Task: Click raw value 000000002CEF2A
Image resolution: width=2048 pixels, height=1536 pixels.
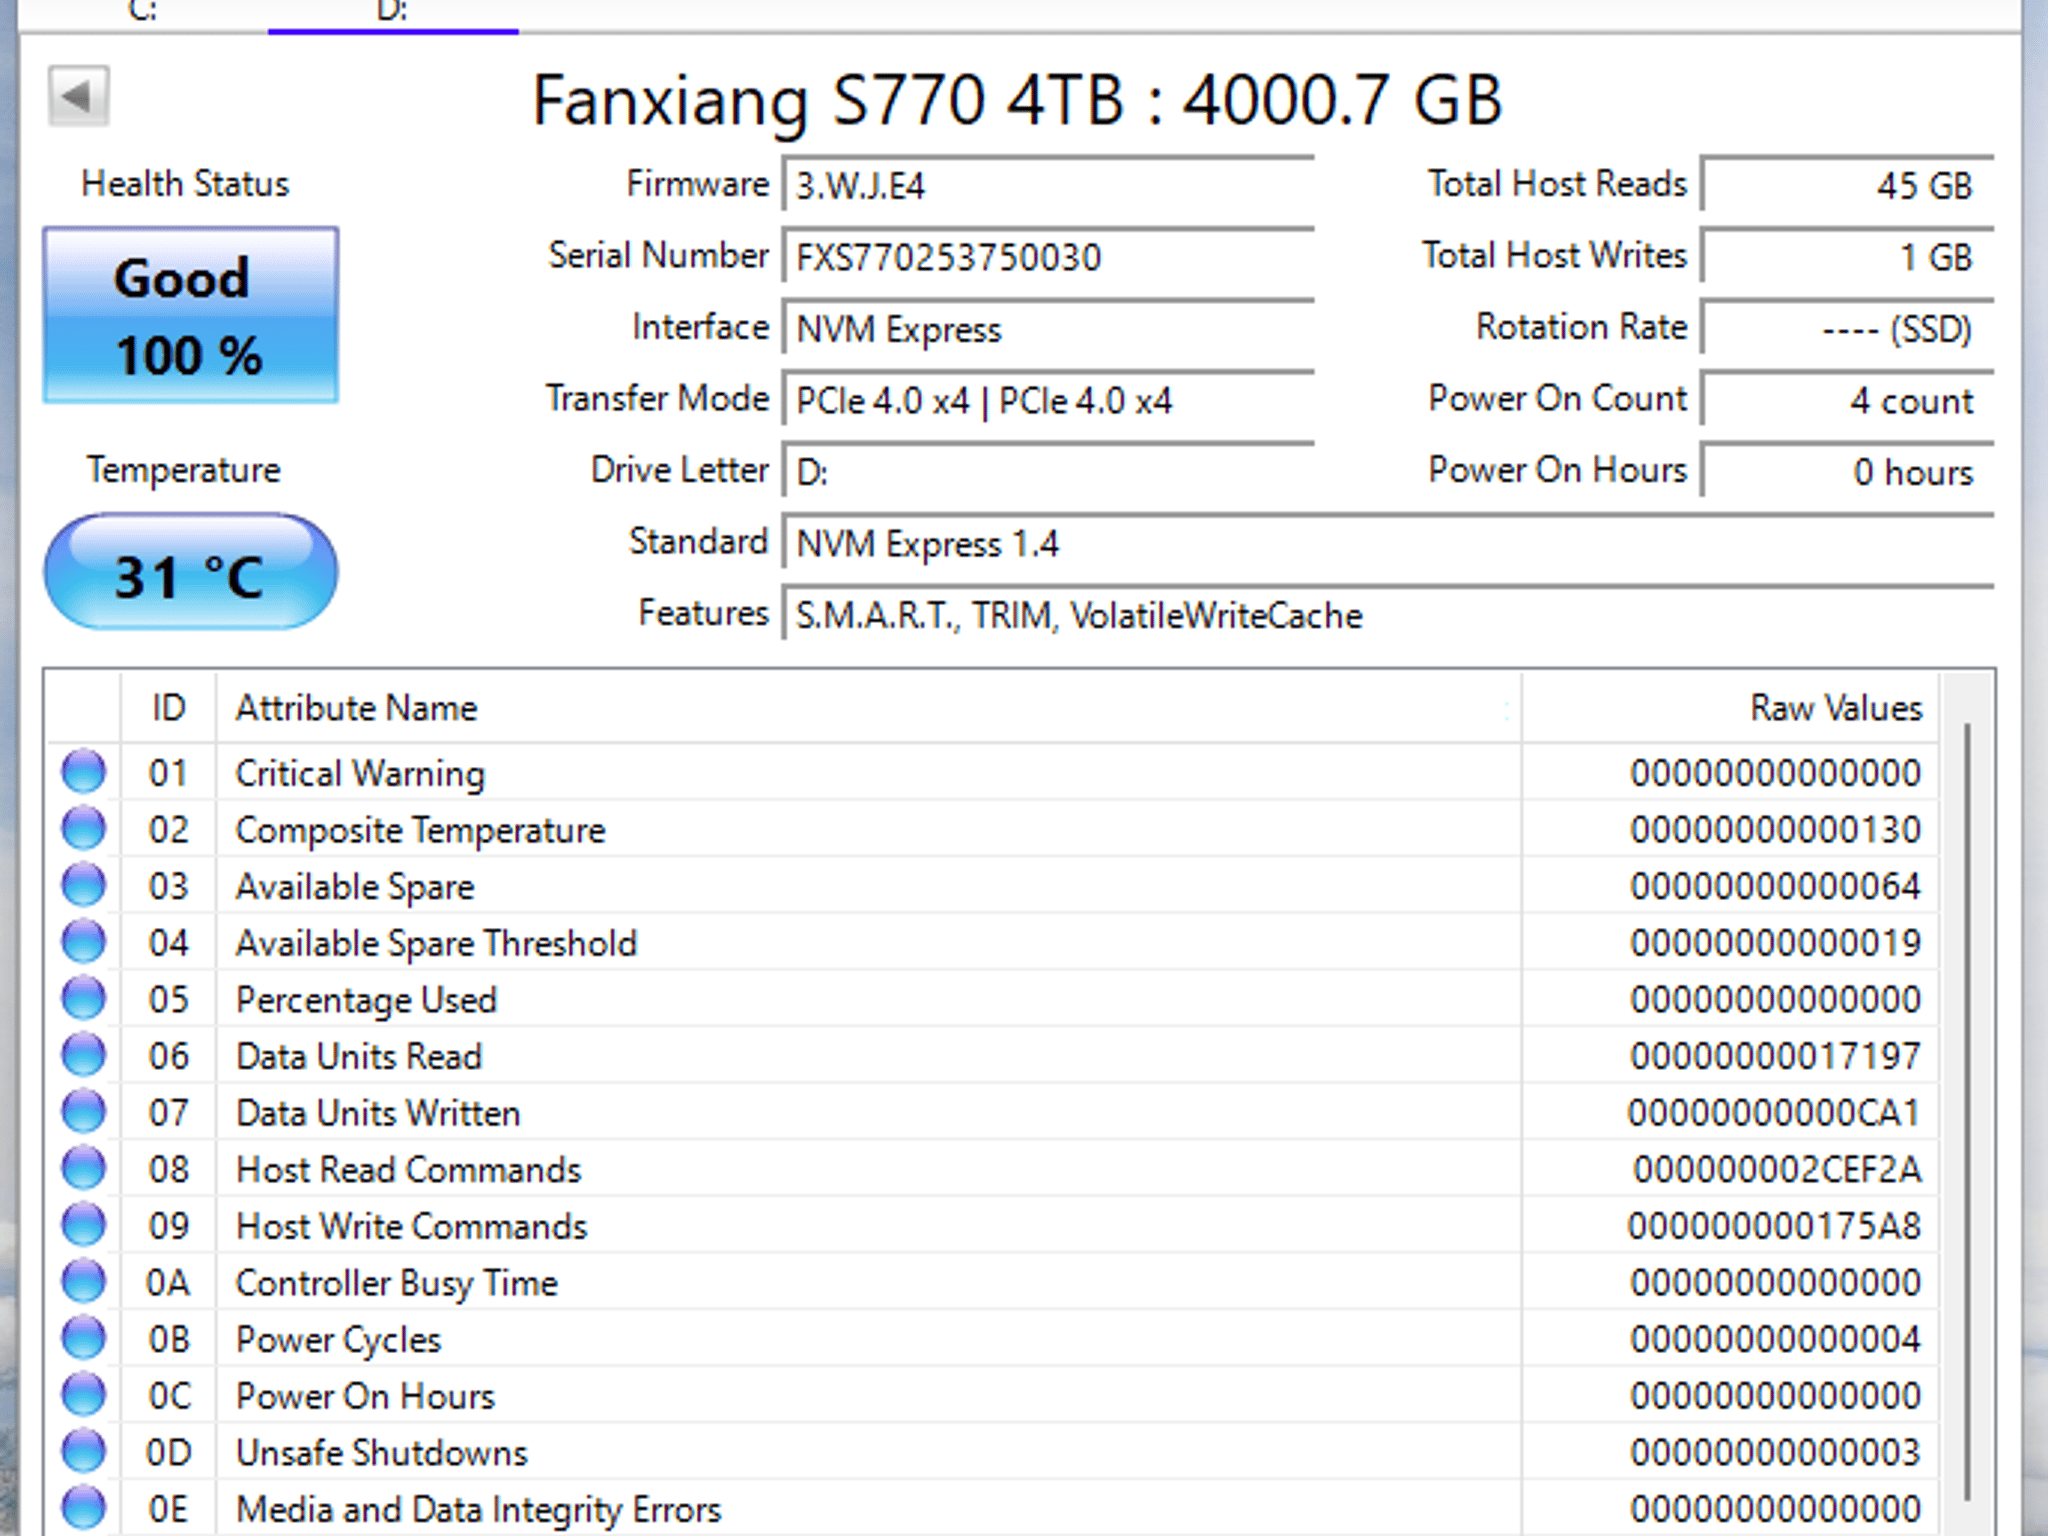Action: pos(1777,1170)
